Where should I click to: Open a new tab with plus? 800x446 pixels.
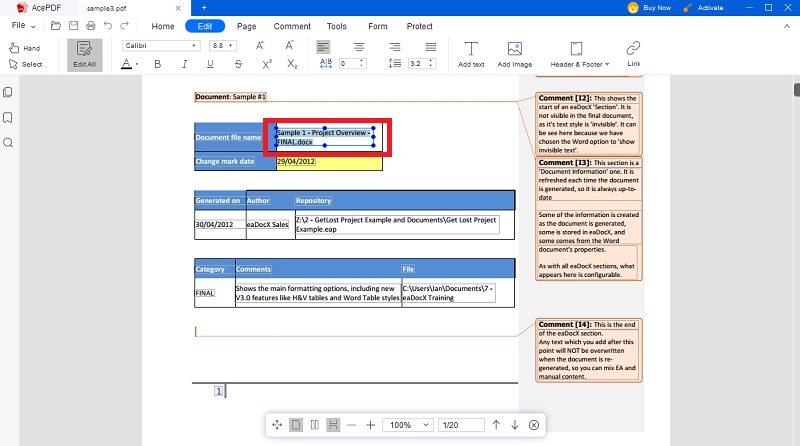[204, 8]
